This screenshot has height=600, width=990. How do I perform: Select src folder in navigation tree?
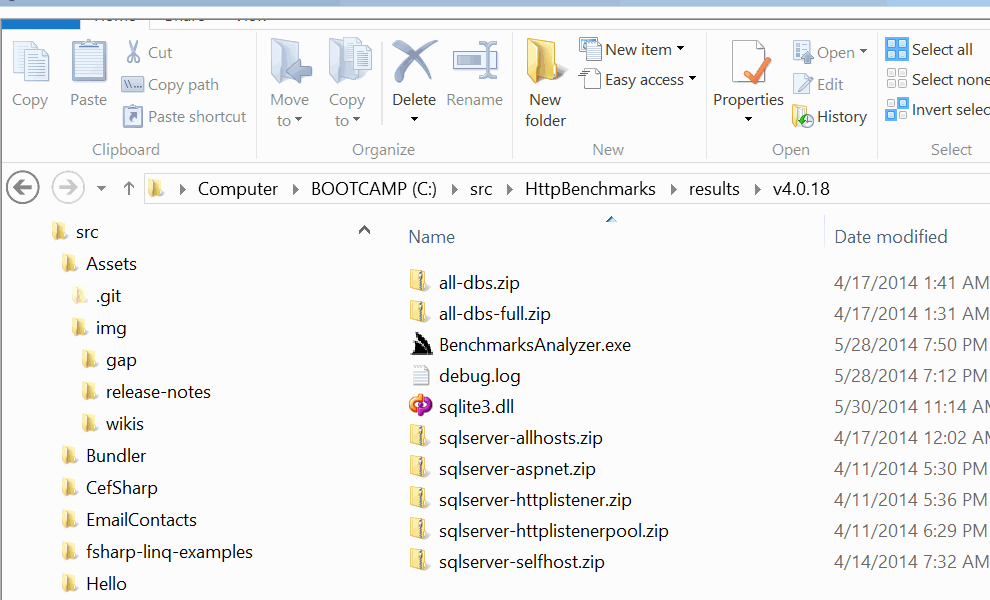tap(87, 232)
